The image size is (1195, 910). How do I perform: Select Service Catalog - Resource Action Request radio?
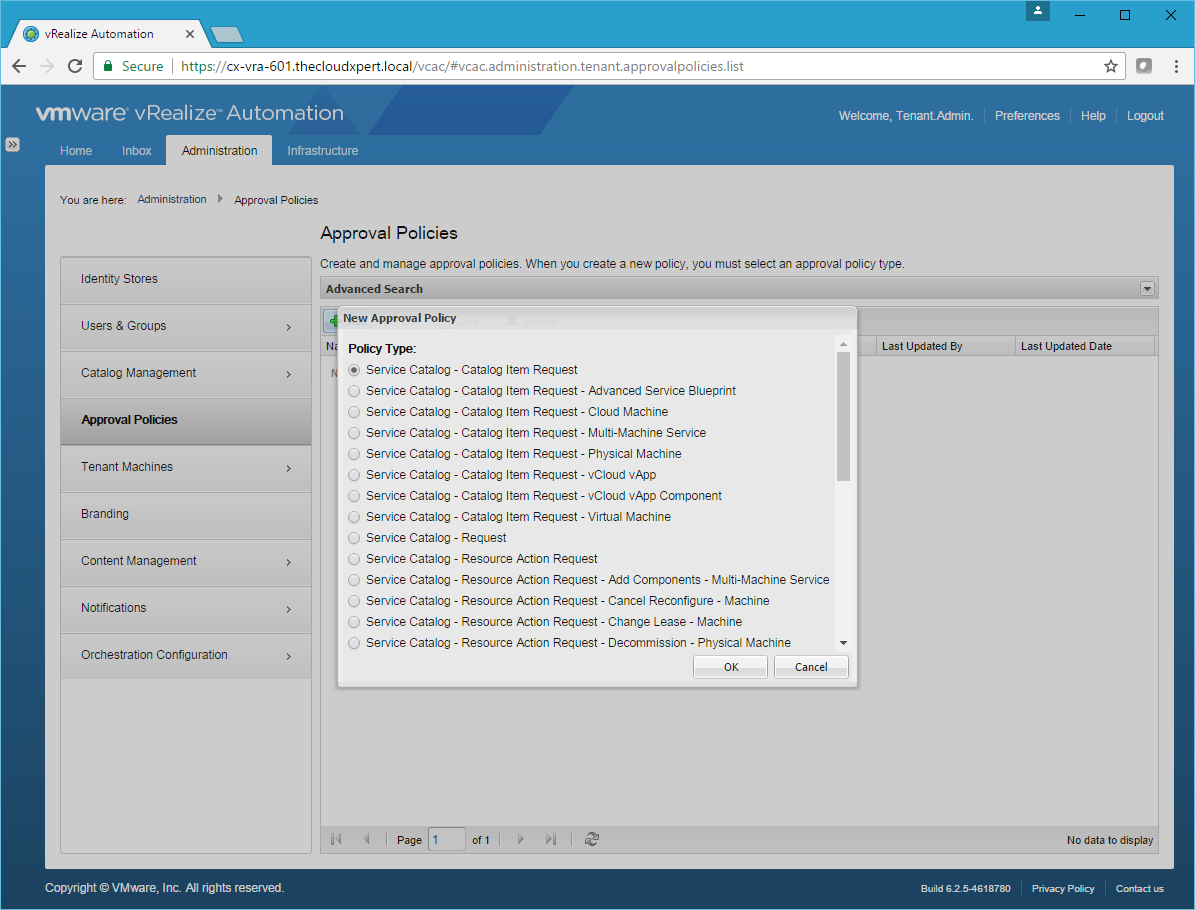click(354, 559)
